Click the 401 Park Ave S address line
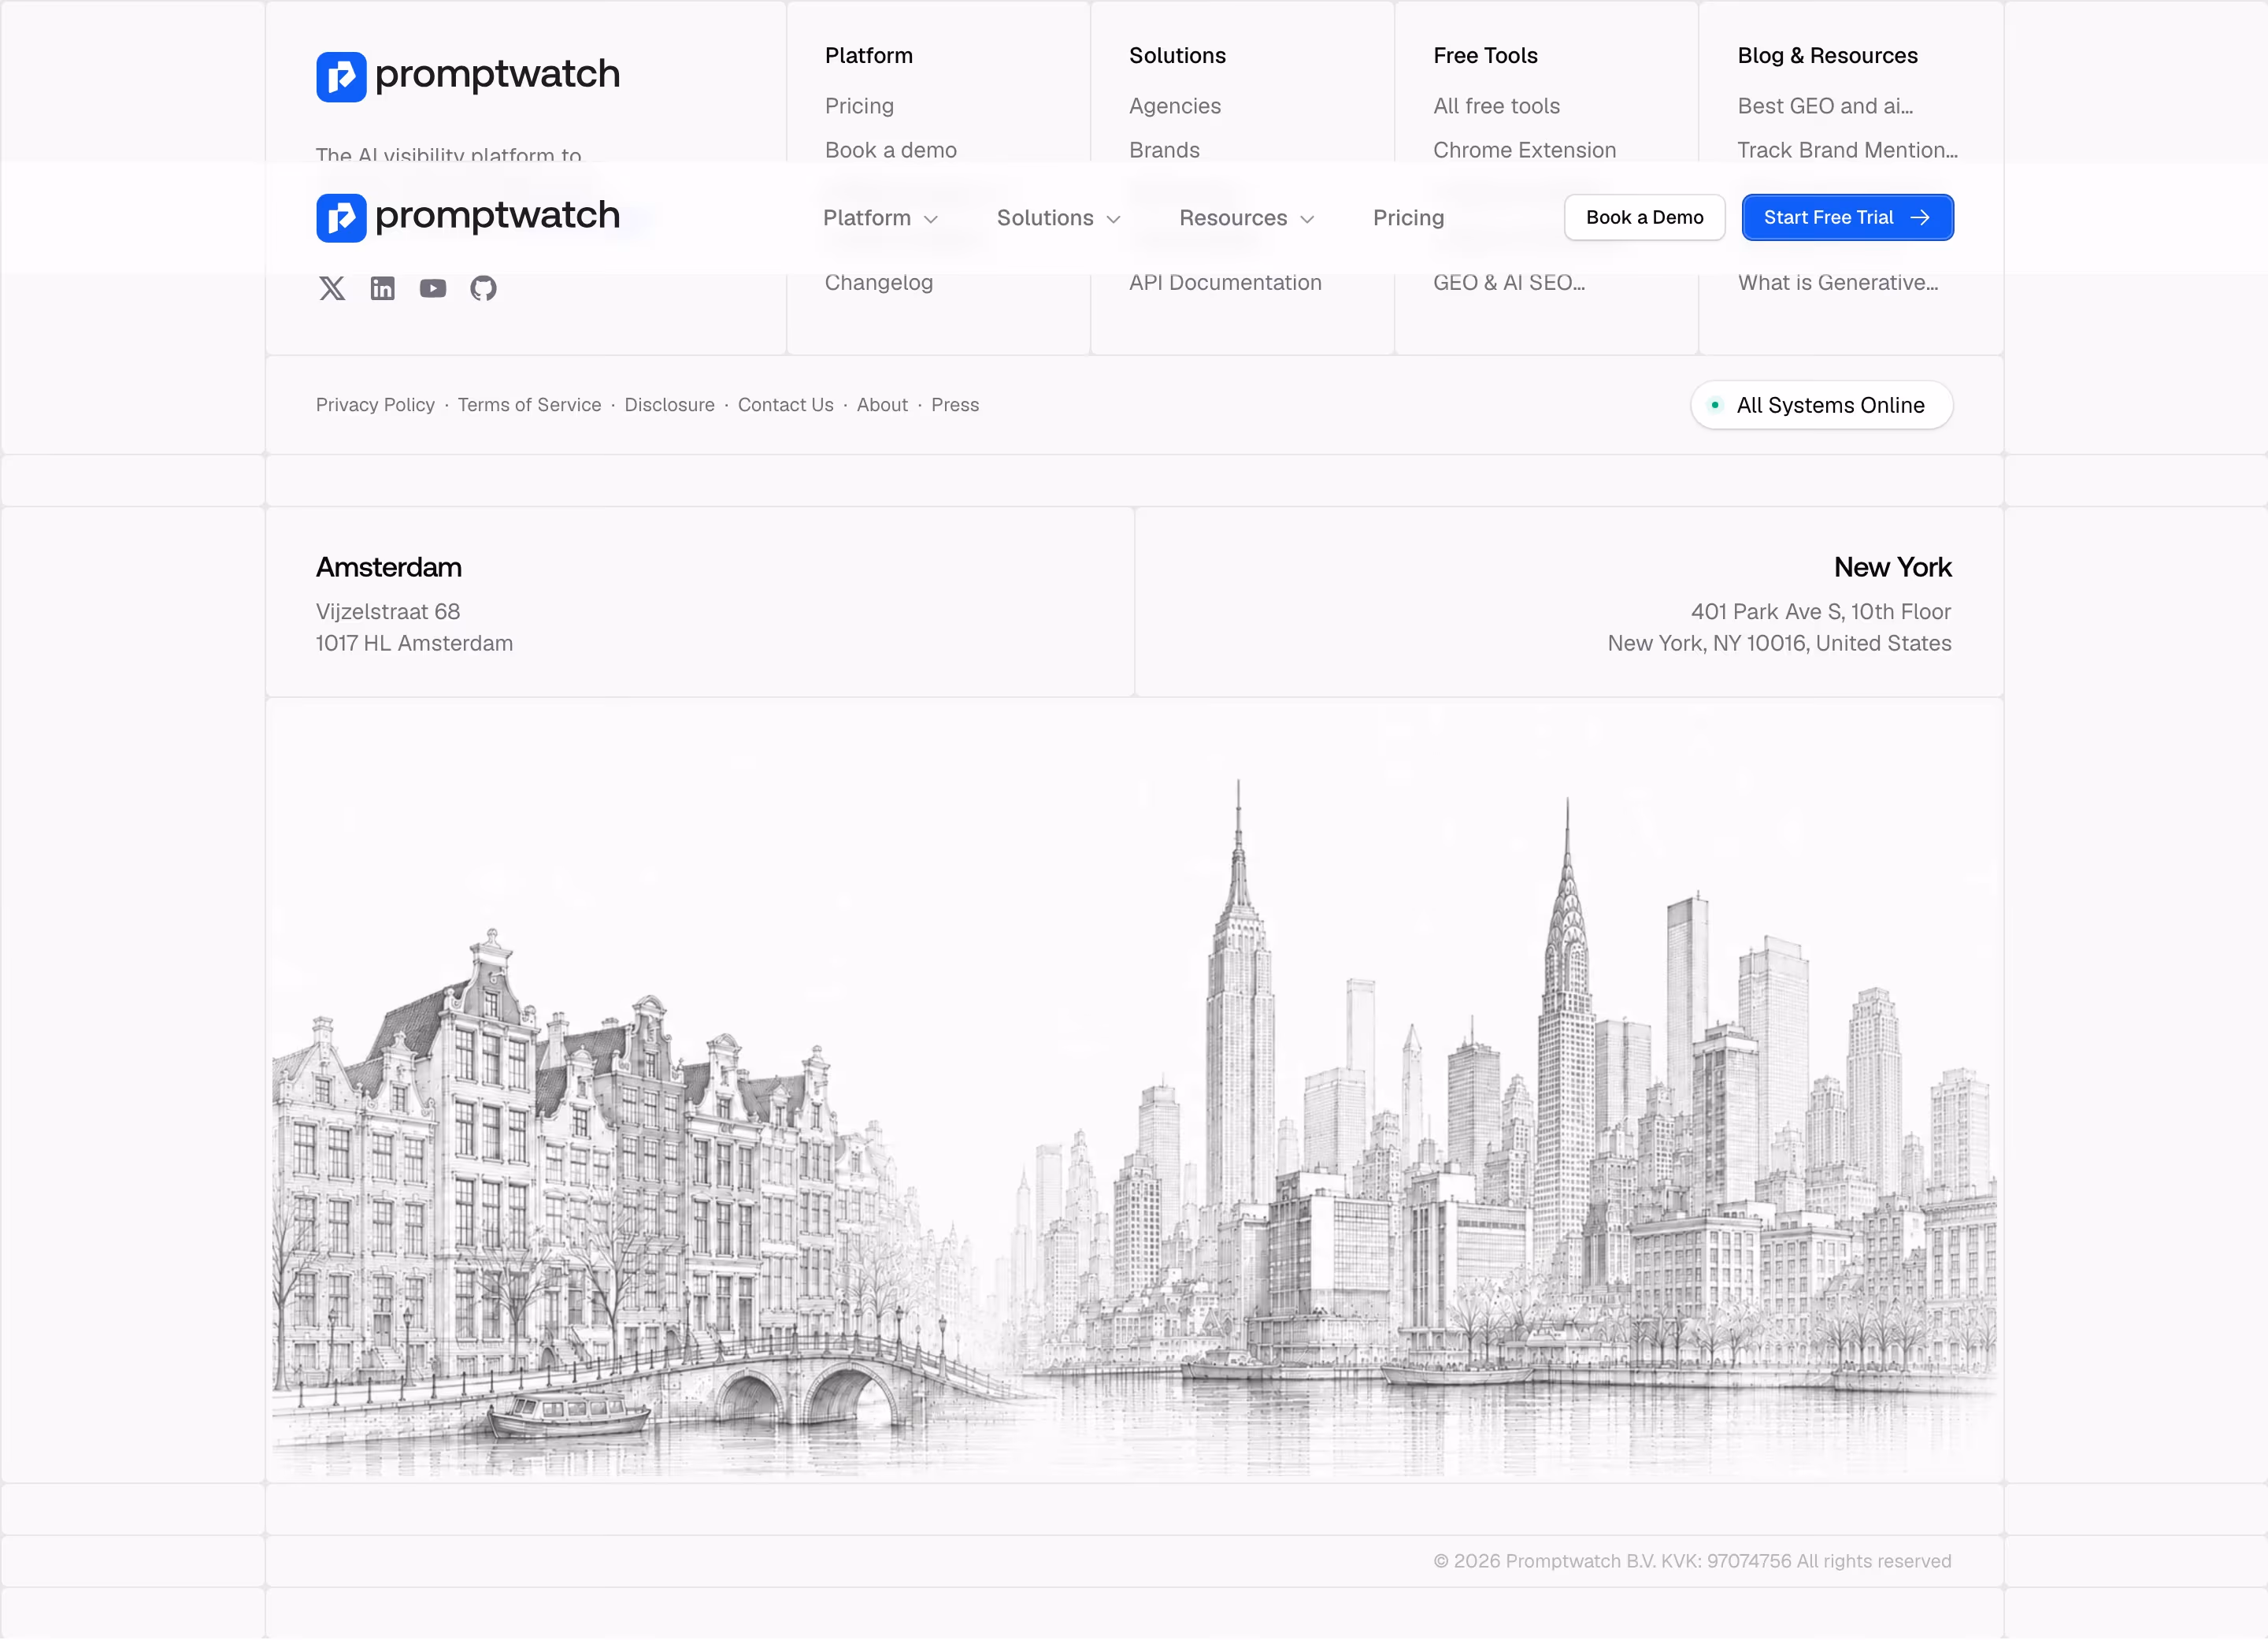Image resolution: width=2268 pixels, height=1640 pixels. click(x=1820, y=611)
